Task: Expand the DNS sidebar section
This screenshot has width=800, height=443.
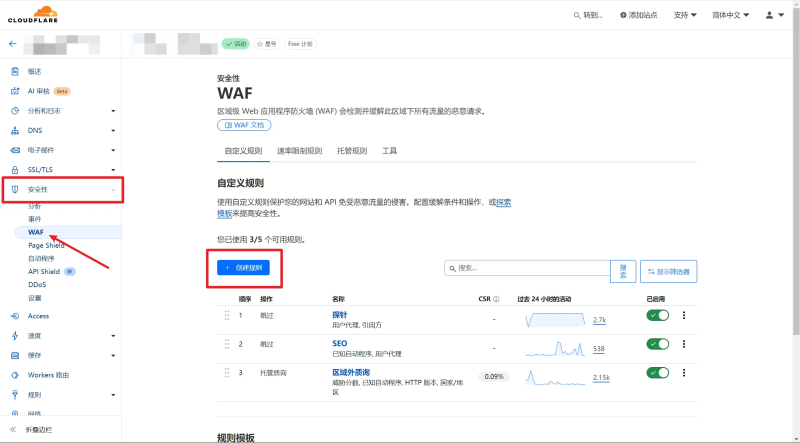Action: [113, 131]
